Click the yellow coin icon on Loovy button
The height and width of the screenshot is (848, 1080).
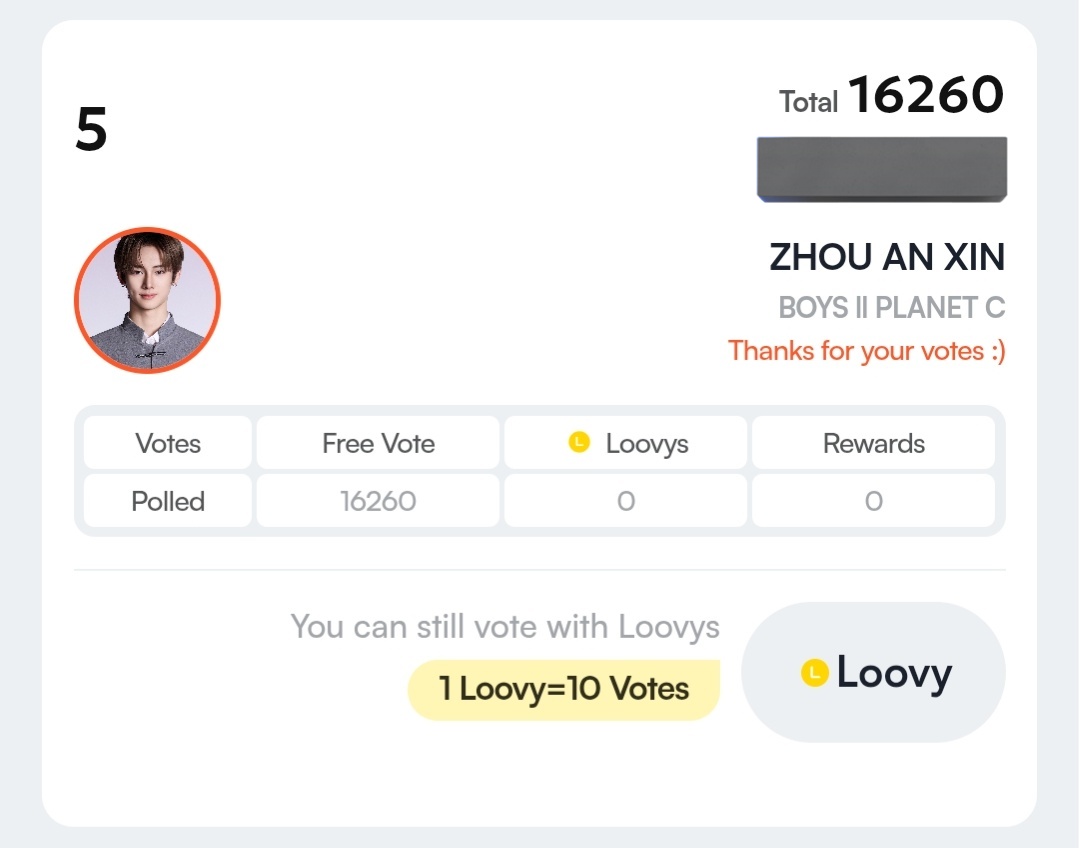click(815, 673)
